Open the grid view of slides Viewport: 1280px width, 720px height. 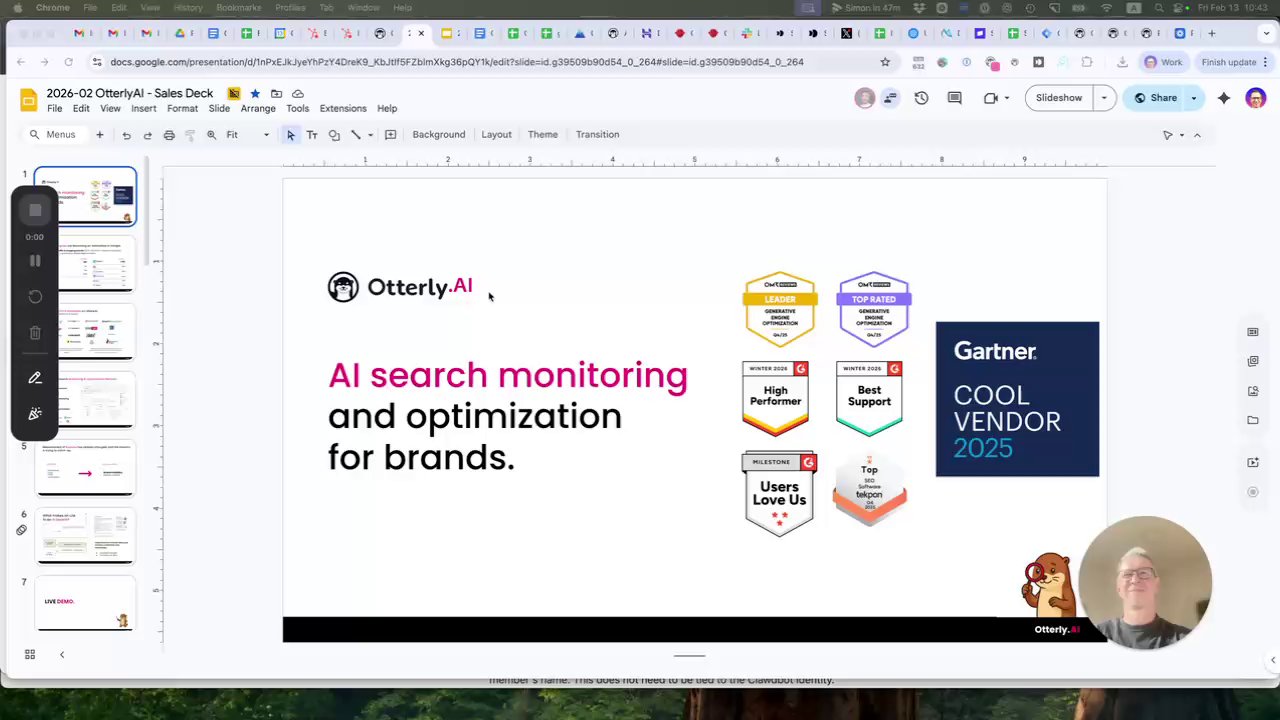[x=30, y=655]
